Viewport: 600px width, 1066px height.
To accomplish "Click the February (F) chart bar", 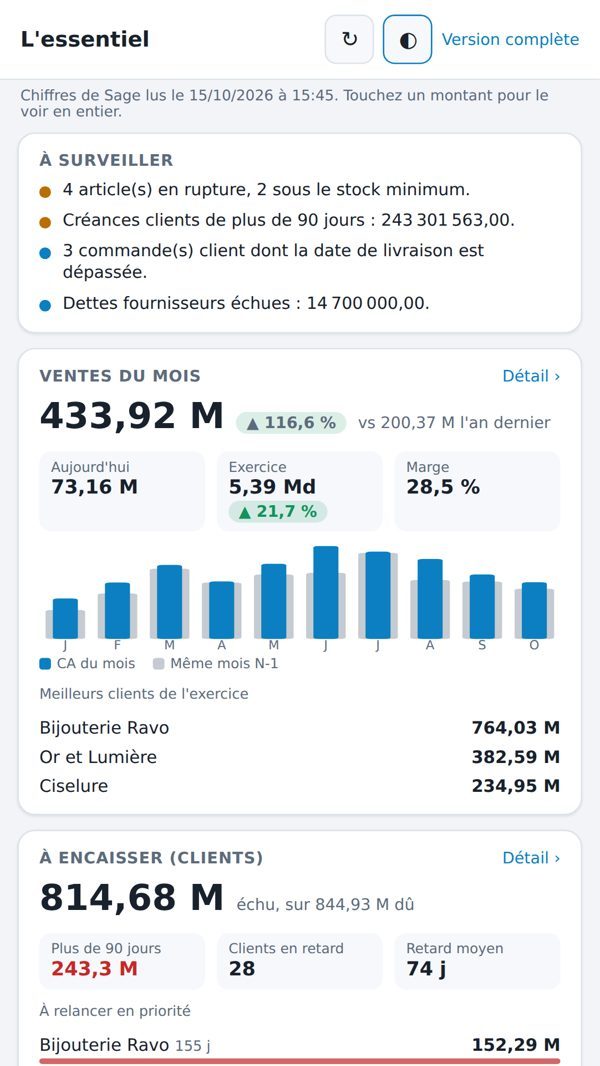I will tap(118, 611).
